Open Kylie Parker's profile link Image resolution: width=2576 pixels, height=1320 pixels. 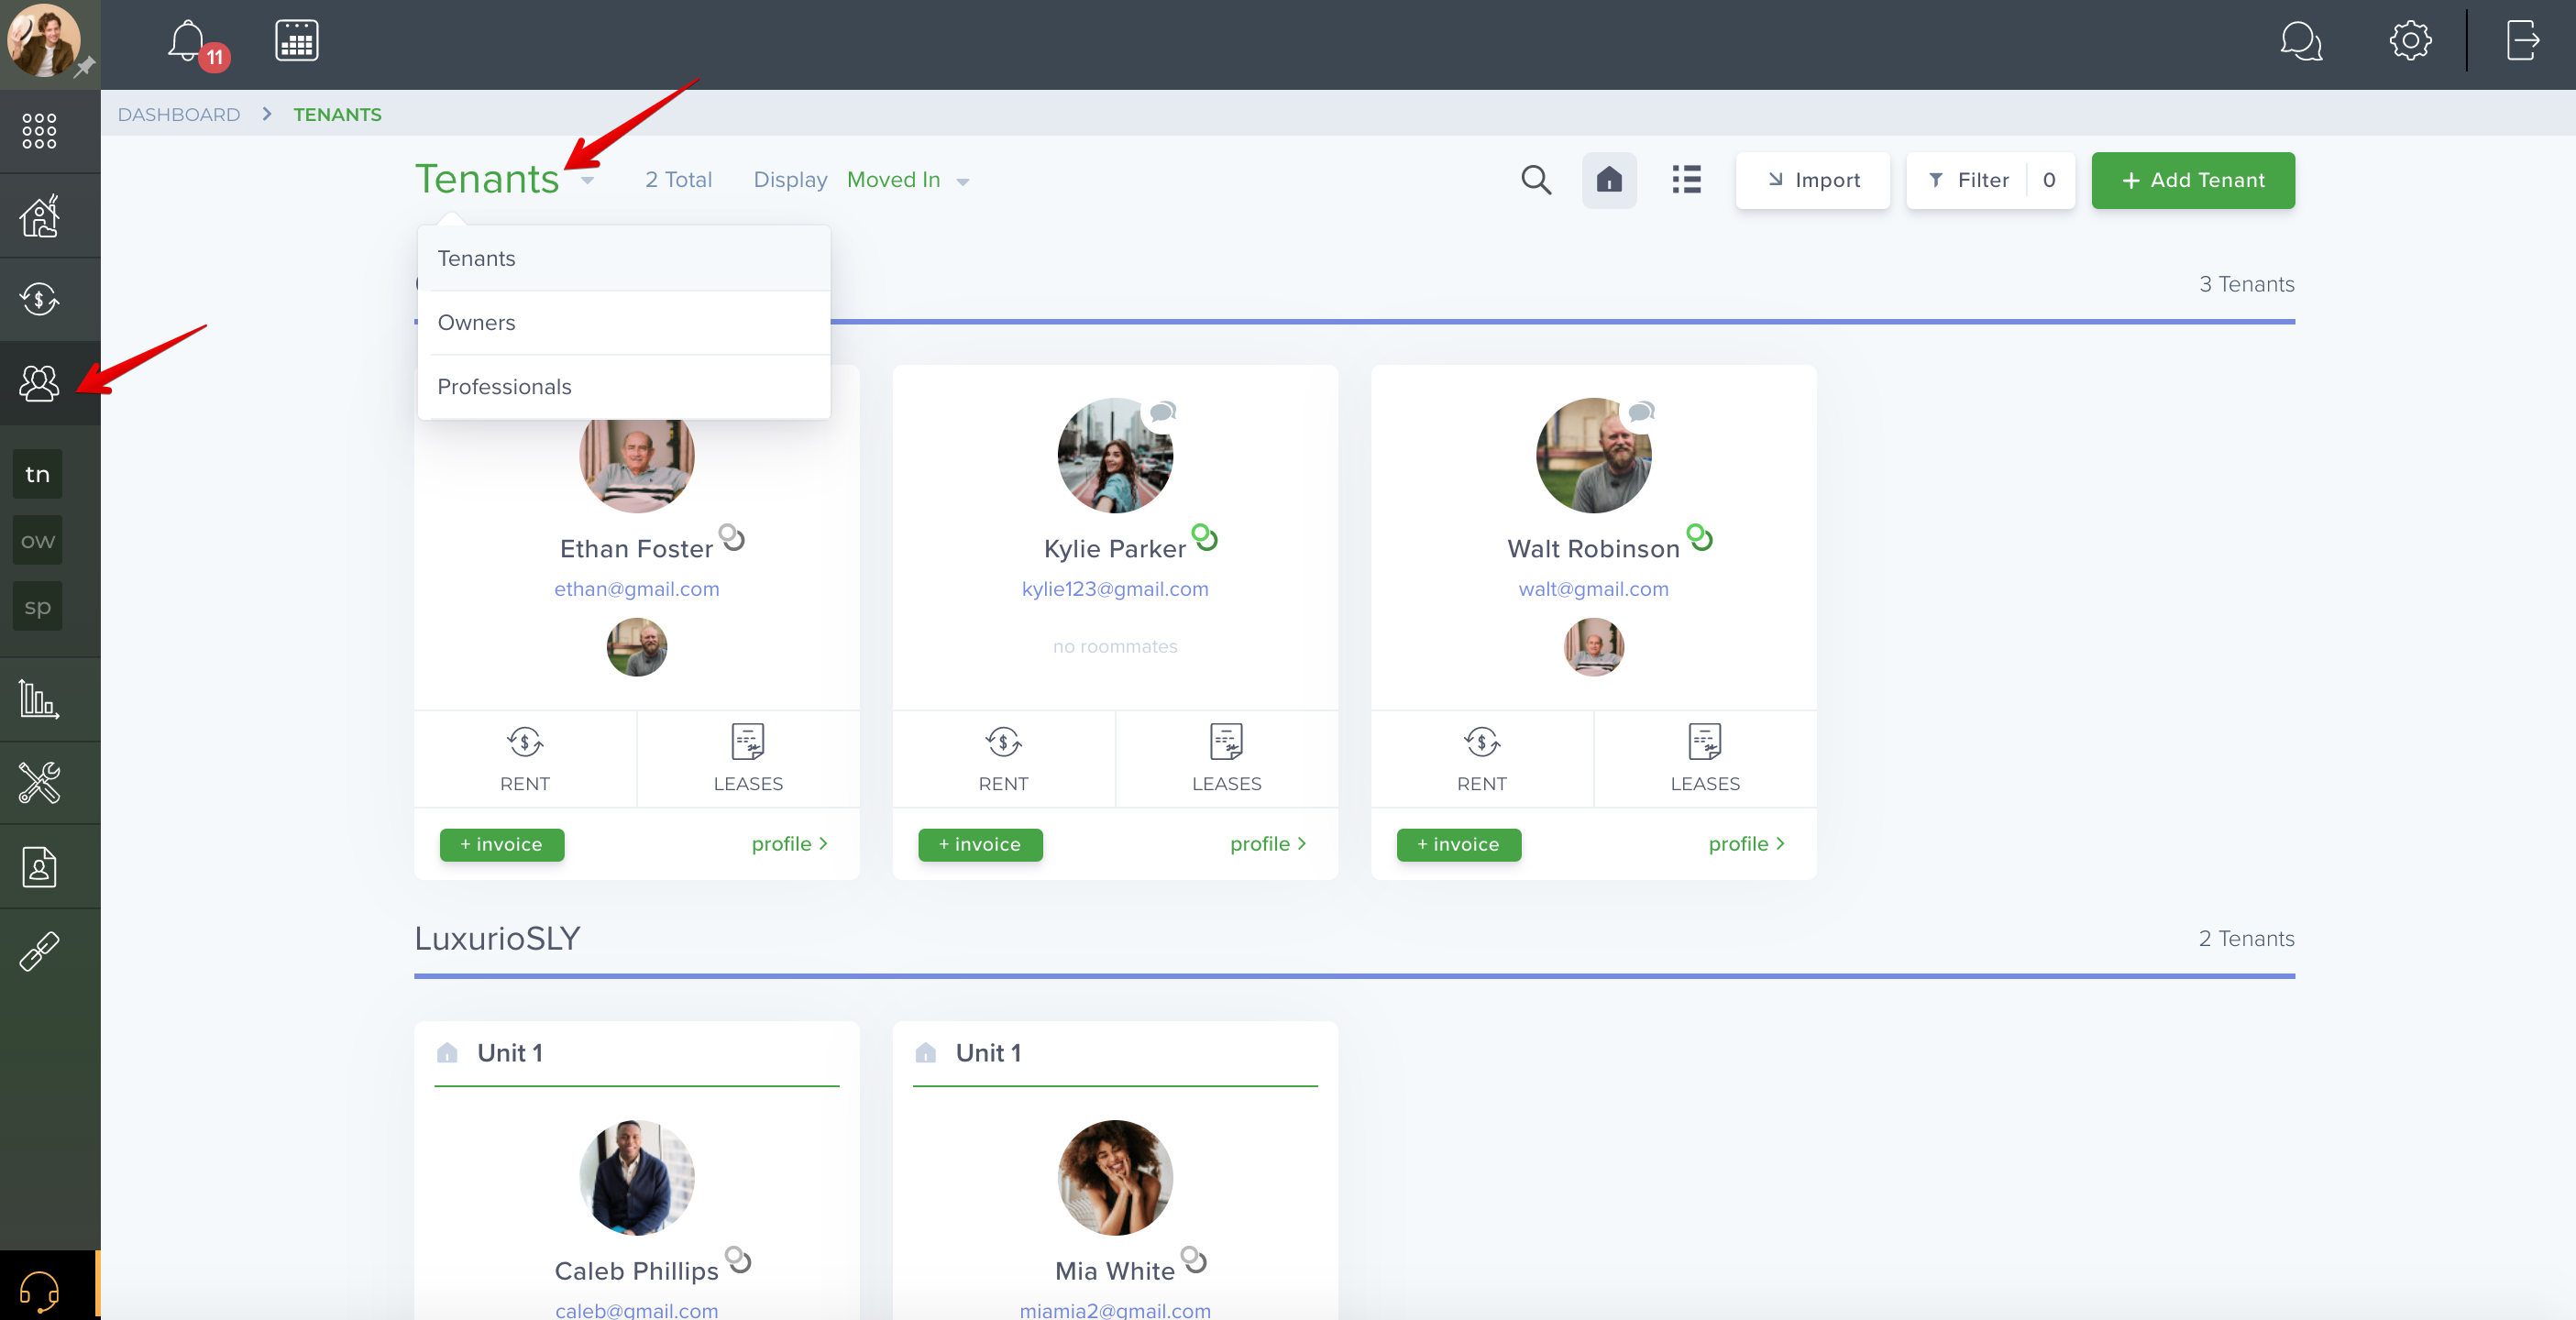[x=1268, y=844]
